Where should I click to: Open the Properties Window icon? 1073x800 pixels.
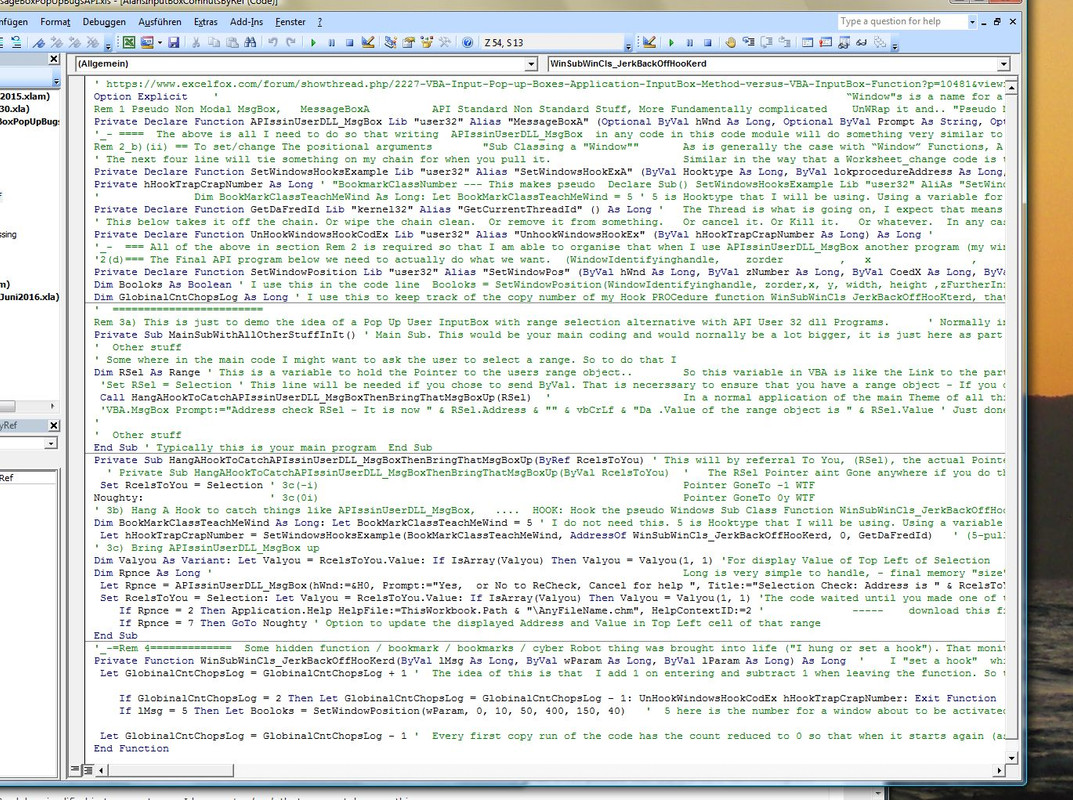point(409,42)
